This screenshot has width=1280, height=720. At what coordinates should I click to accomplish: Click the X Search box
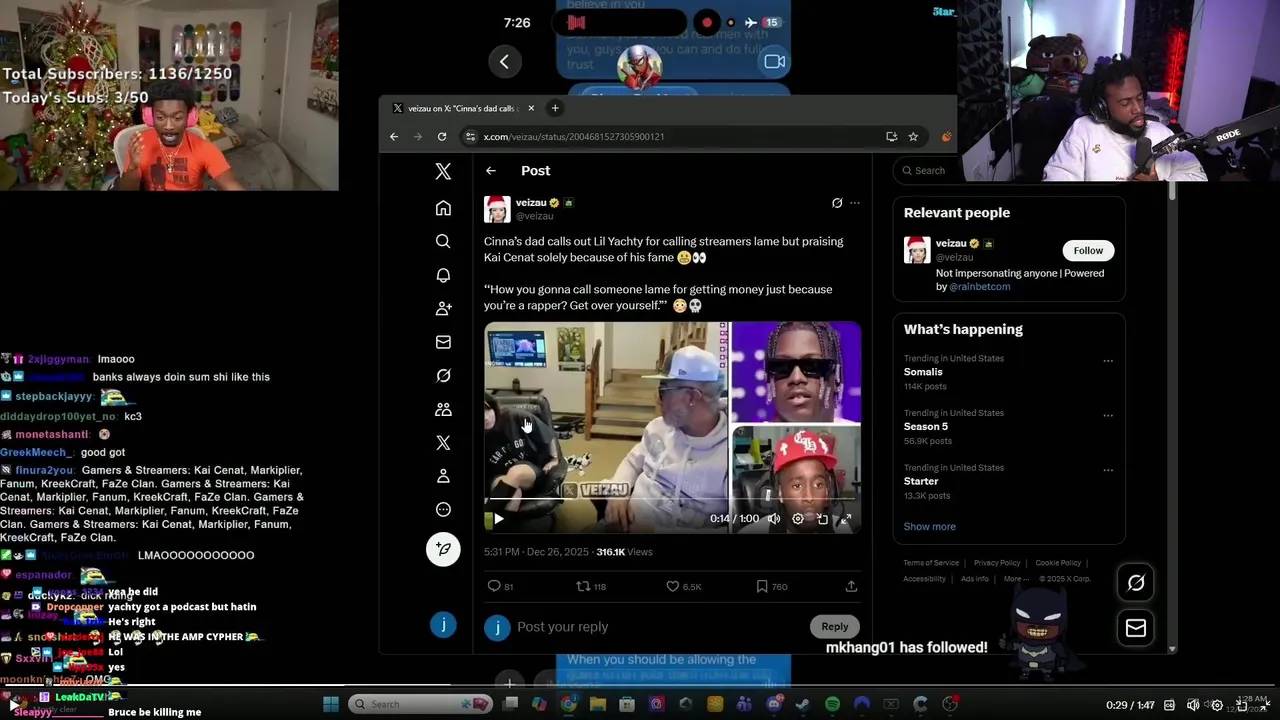(1009, 170)
